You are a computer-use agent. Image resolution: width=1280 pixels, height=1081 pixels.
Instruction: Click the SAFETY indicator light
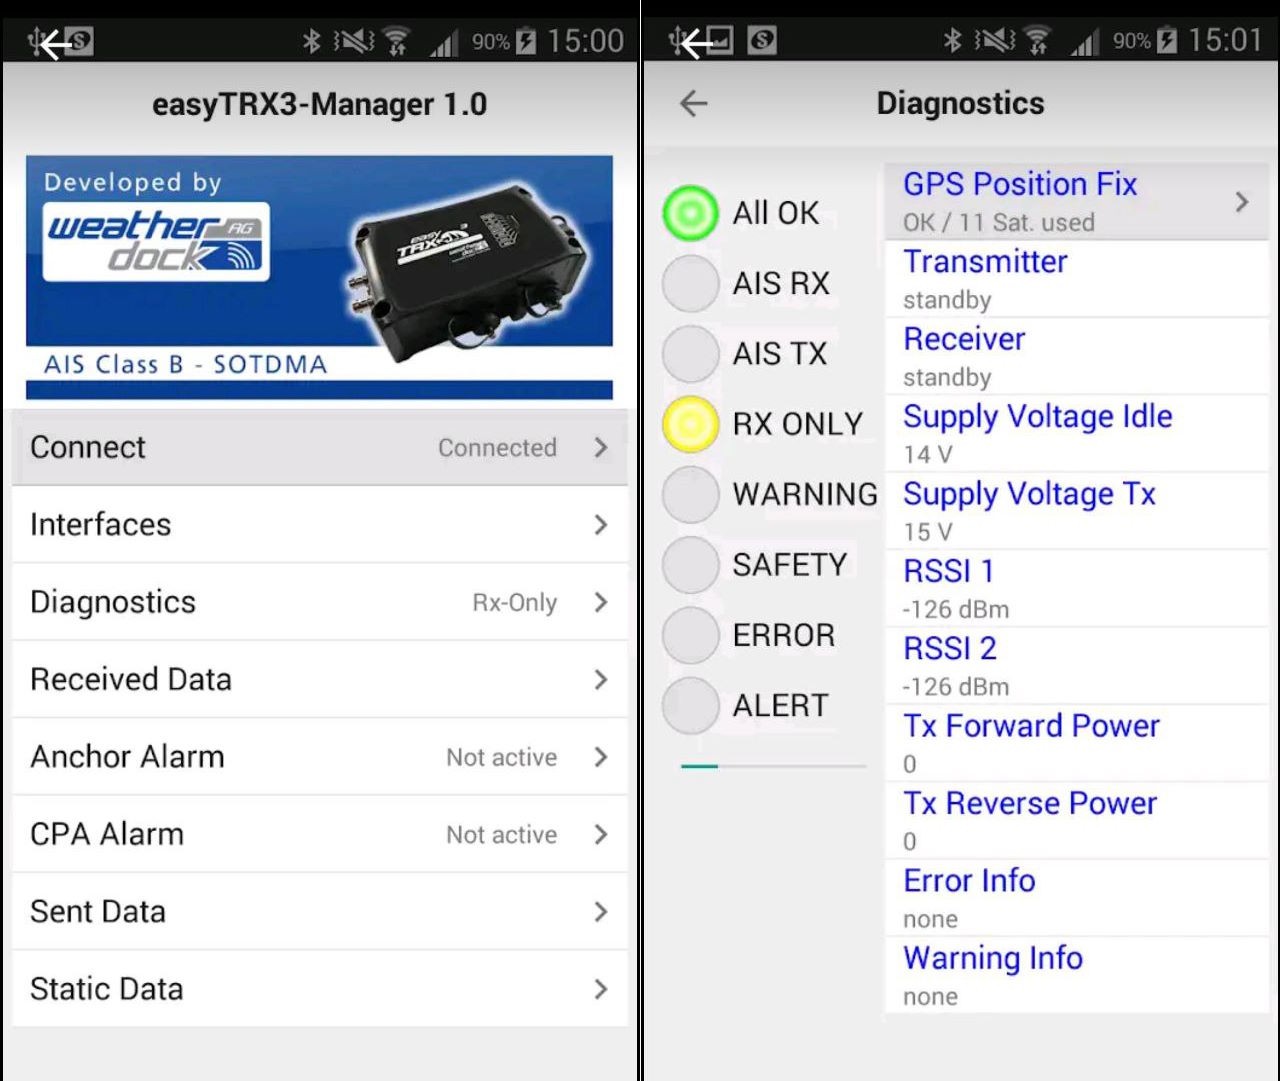point(690,564)
